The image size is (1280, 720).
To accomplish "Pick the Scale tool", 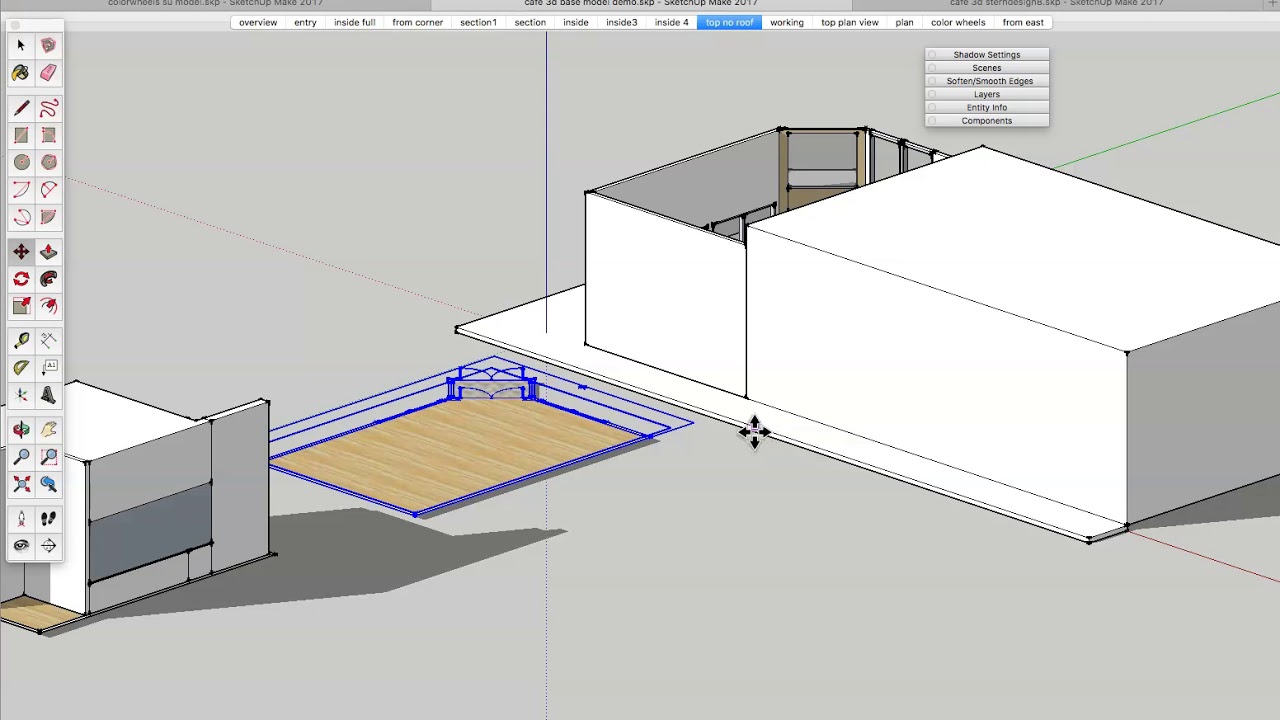I will (x=21, y=306).
